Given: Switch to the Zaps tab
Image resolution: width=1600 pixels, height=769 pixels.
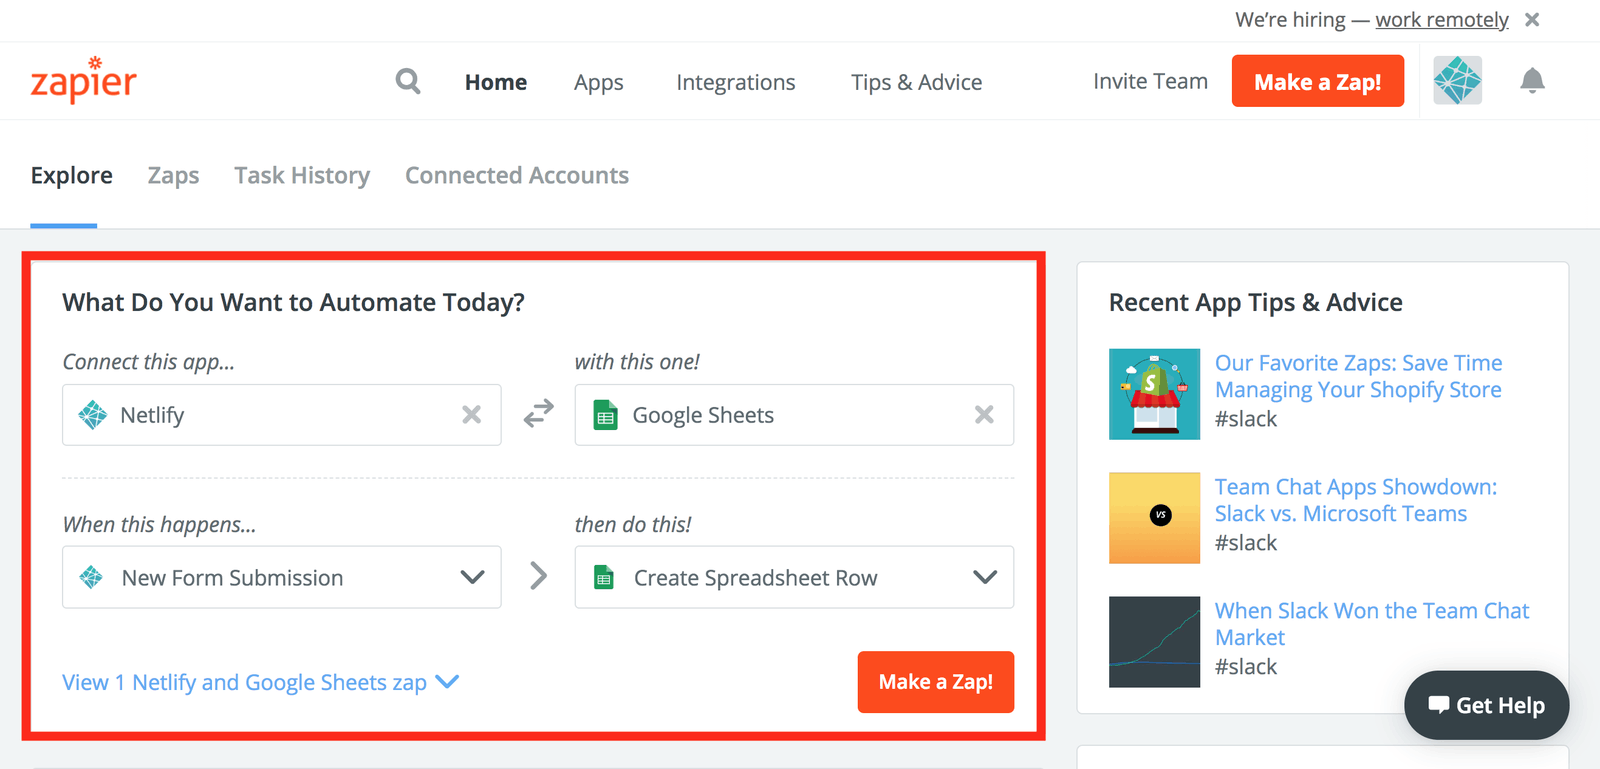Looking at the screenshot, I should point(173,176).
